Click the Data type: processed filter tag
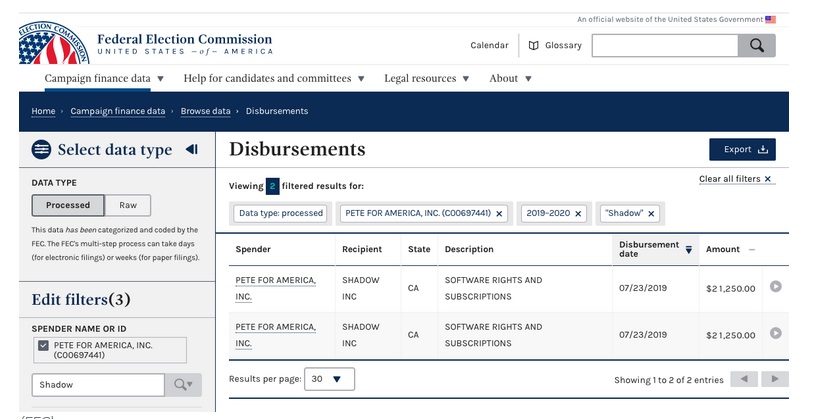The width and height of the screenshot is (824, 419). click(x=281, y=213)
